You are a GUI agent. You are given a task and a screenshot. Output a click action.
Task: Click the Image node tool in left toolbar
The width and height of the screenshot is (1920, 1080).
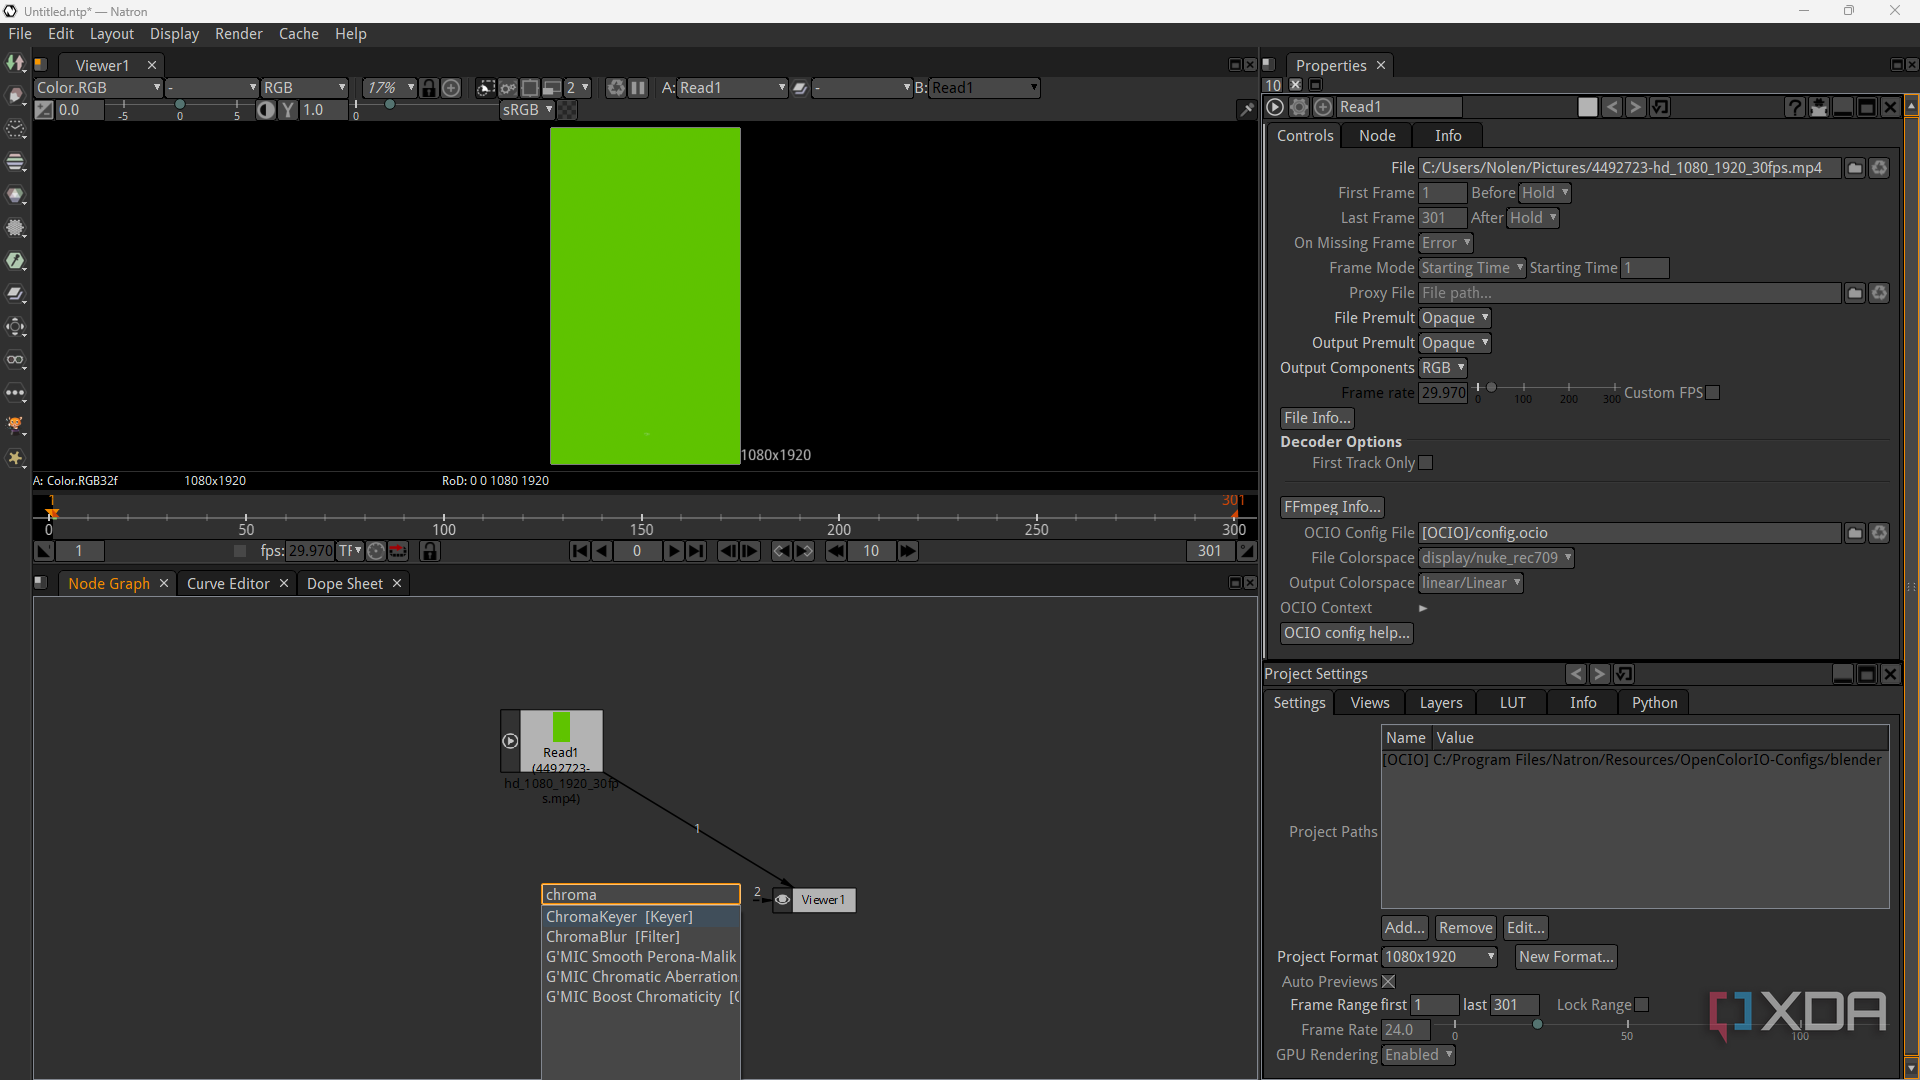pyautogui.click(x=16, y=63)
